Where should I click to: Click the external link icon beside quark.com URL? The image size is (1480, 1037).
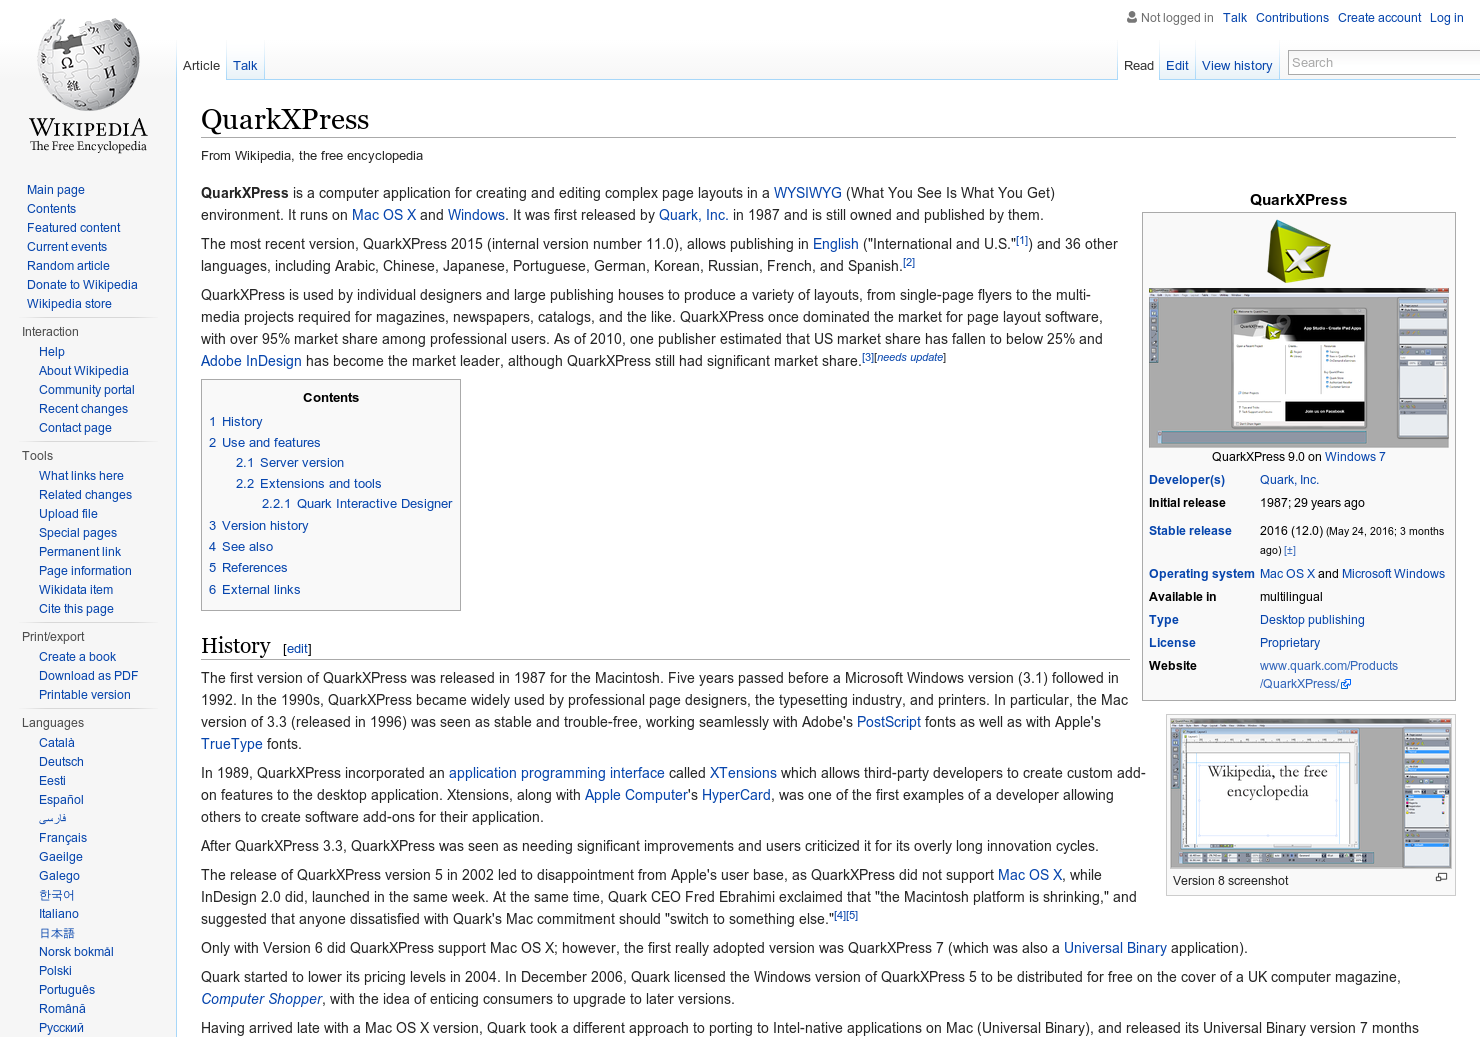[x=1347, y=684]
